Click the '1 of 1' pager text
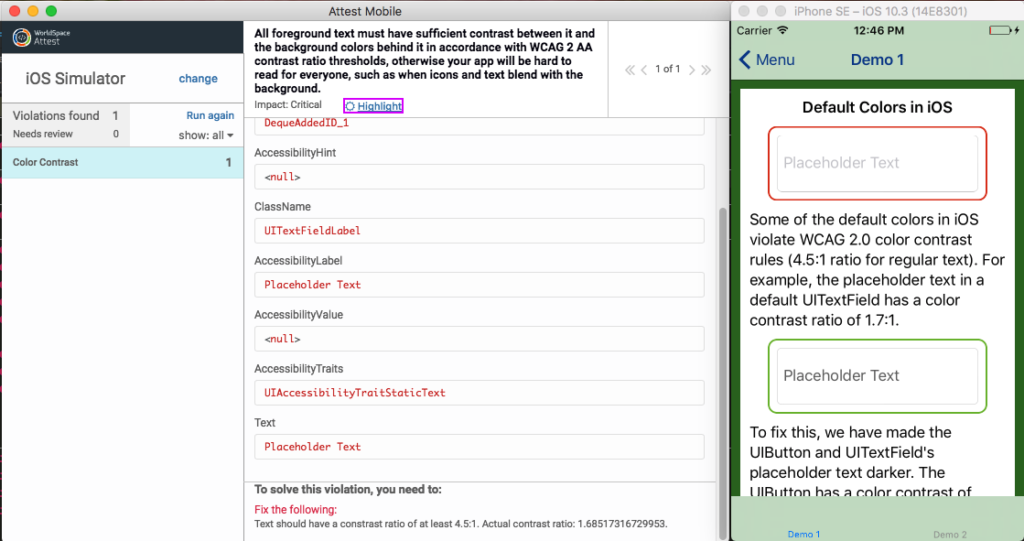1024x541 pixels. coord(668,69)
